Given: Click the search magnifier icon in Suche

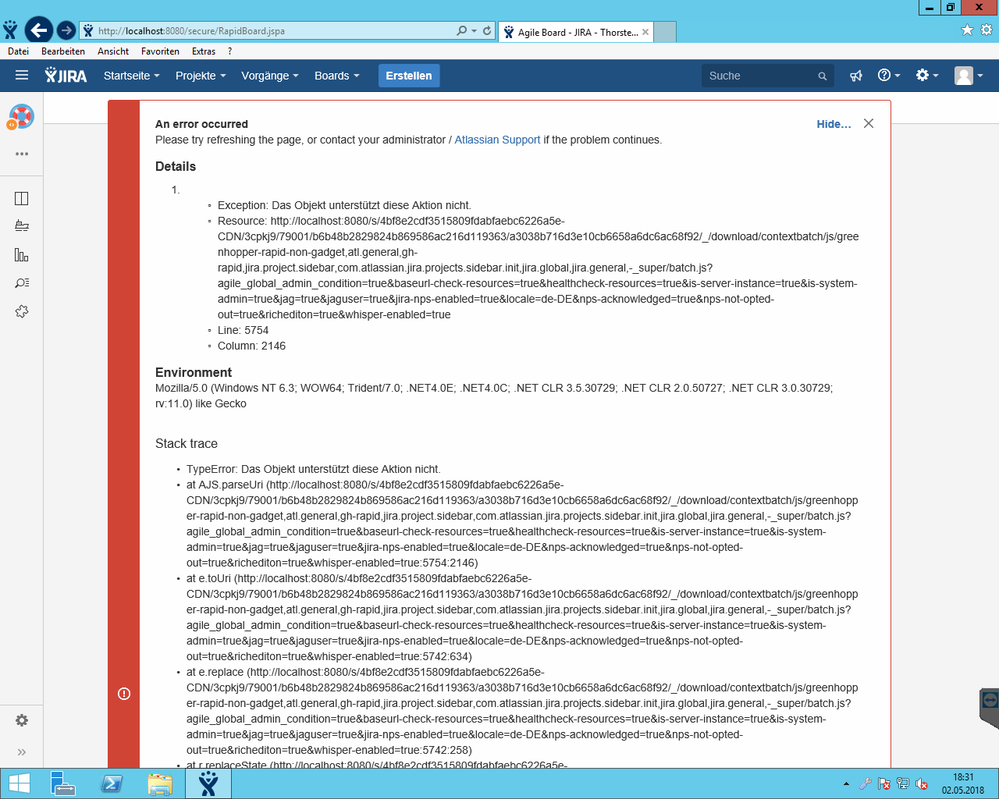Looking at the screenshot, I should (822, 76).
